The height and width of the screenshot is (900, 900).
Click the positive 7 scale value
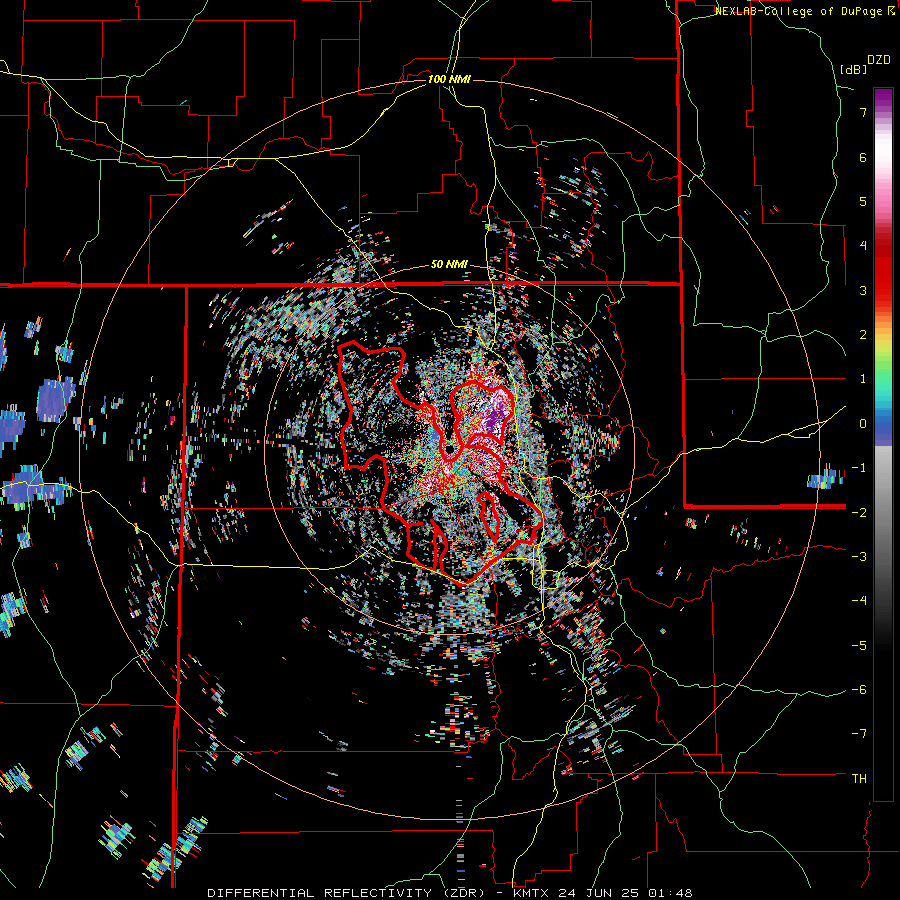pos(863,112)
